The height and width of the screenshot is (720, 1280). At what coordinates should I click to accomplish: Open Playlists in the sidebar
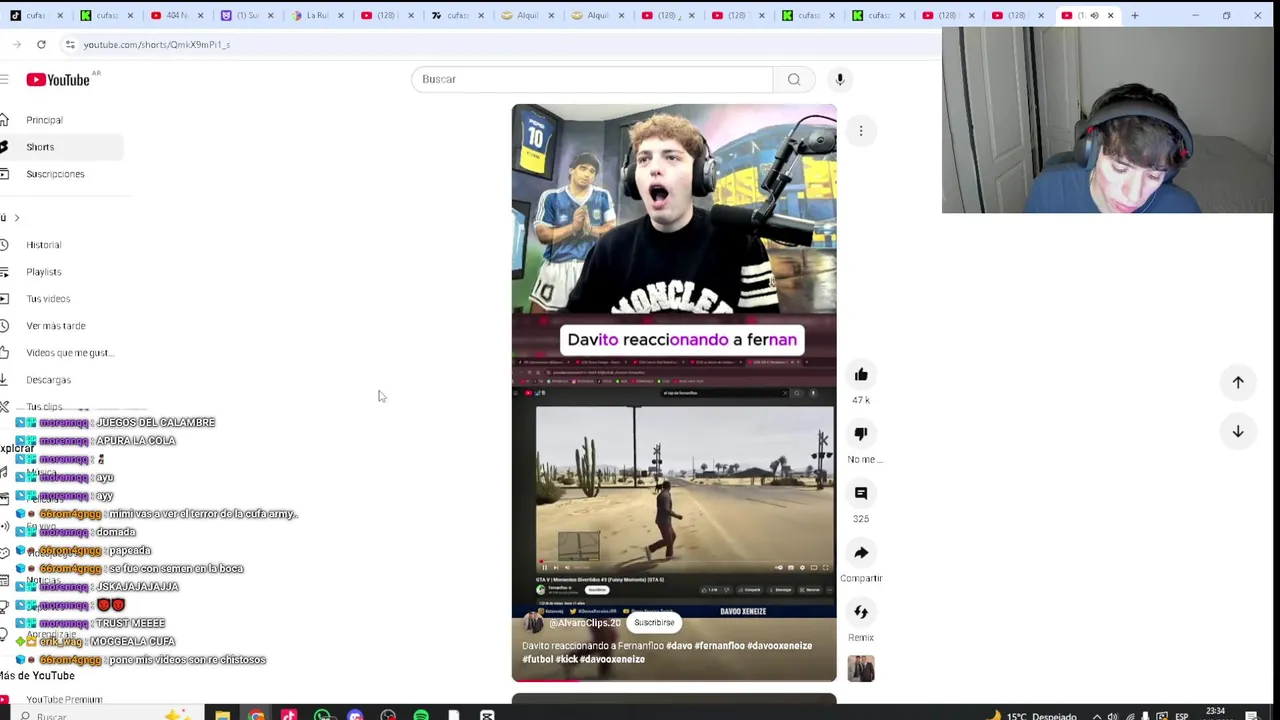[44, 272]
